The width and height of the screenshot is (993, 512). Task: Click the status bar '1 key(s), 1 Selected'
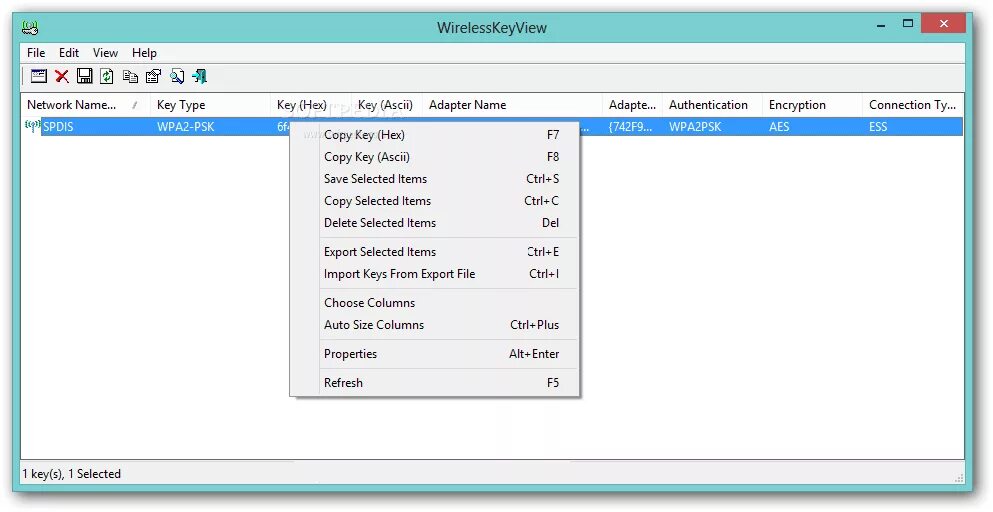pos(72,473)
